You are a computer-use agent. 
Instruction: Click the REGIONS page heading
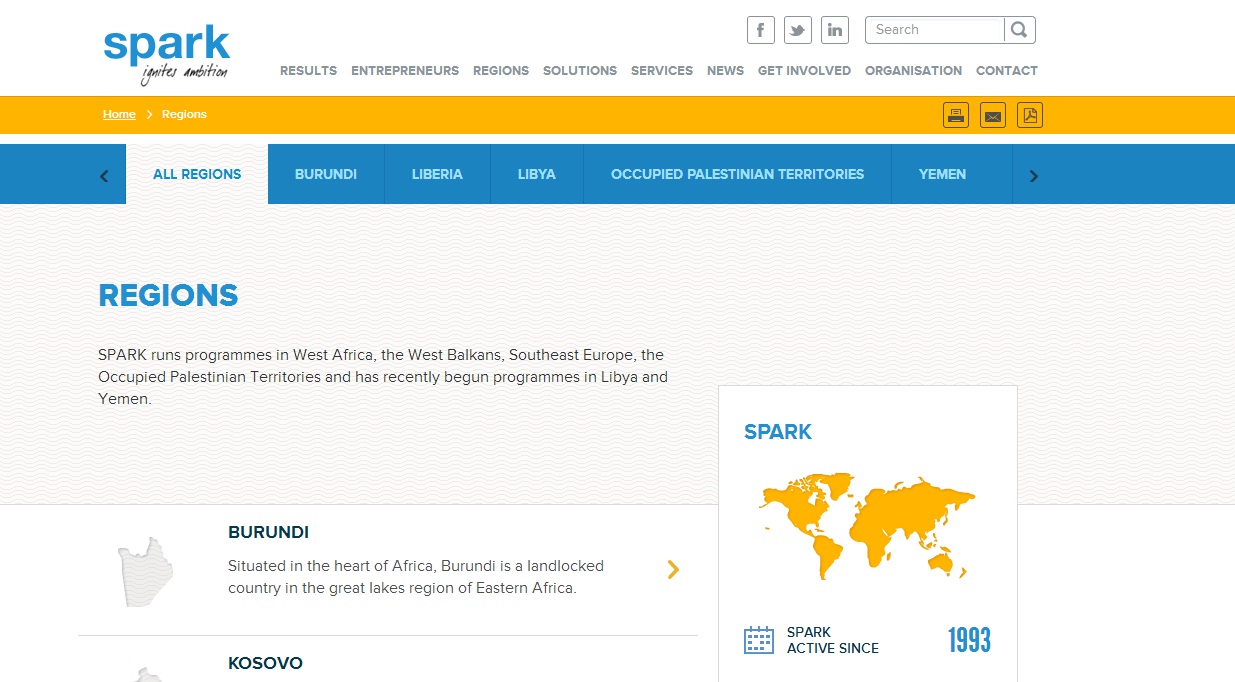pyautogui.click(x=168, y=295)
